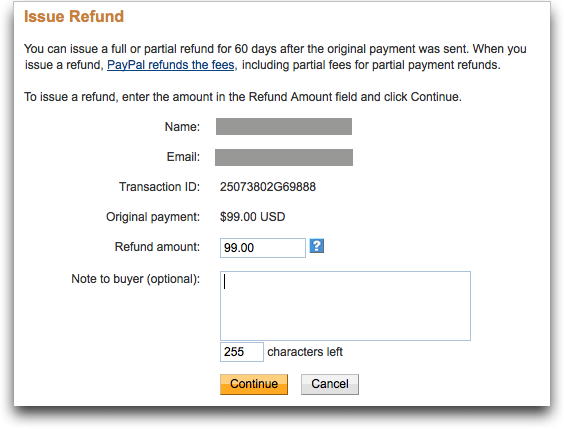Click the $99.00 USD original payment value
The width and height of the screenshot is (564, 429).
pos(253,217)
